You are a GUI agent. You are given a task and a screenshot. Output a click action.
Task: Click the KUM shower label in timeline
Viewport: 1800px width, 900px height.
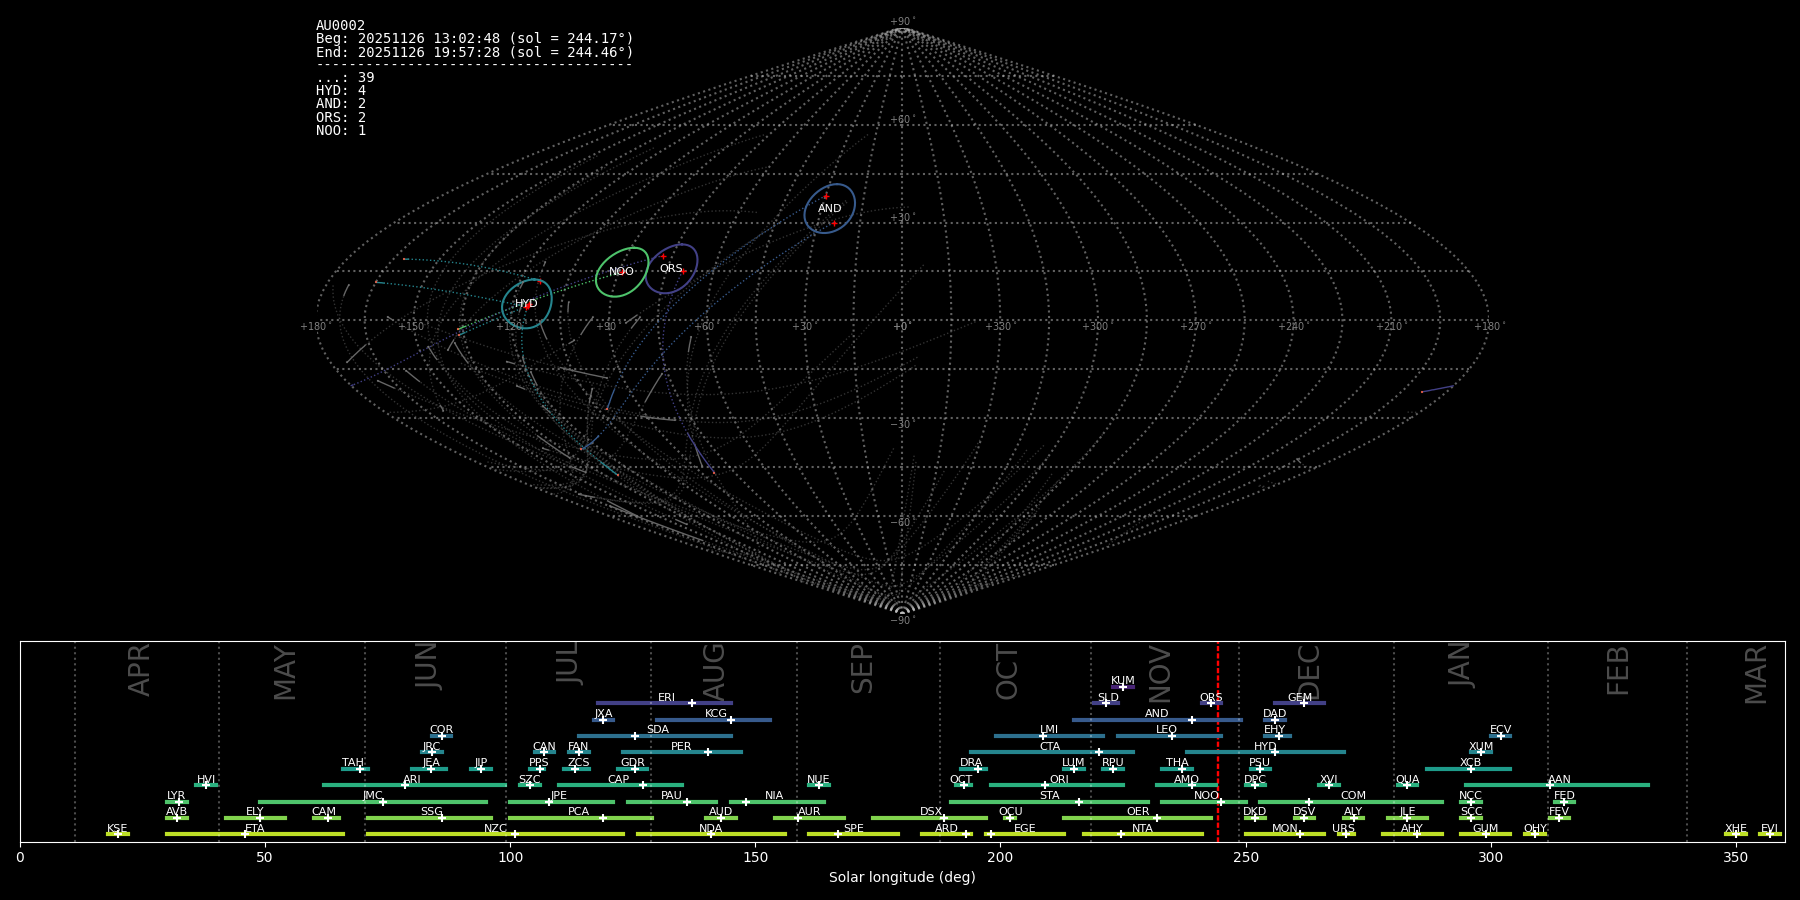1122,681
